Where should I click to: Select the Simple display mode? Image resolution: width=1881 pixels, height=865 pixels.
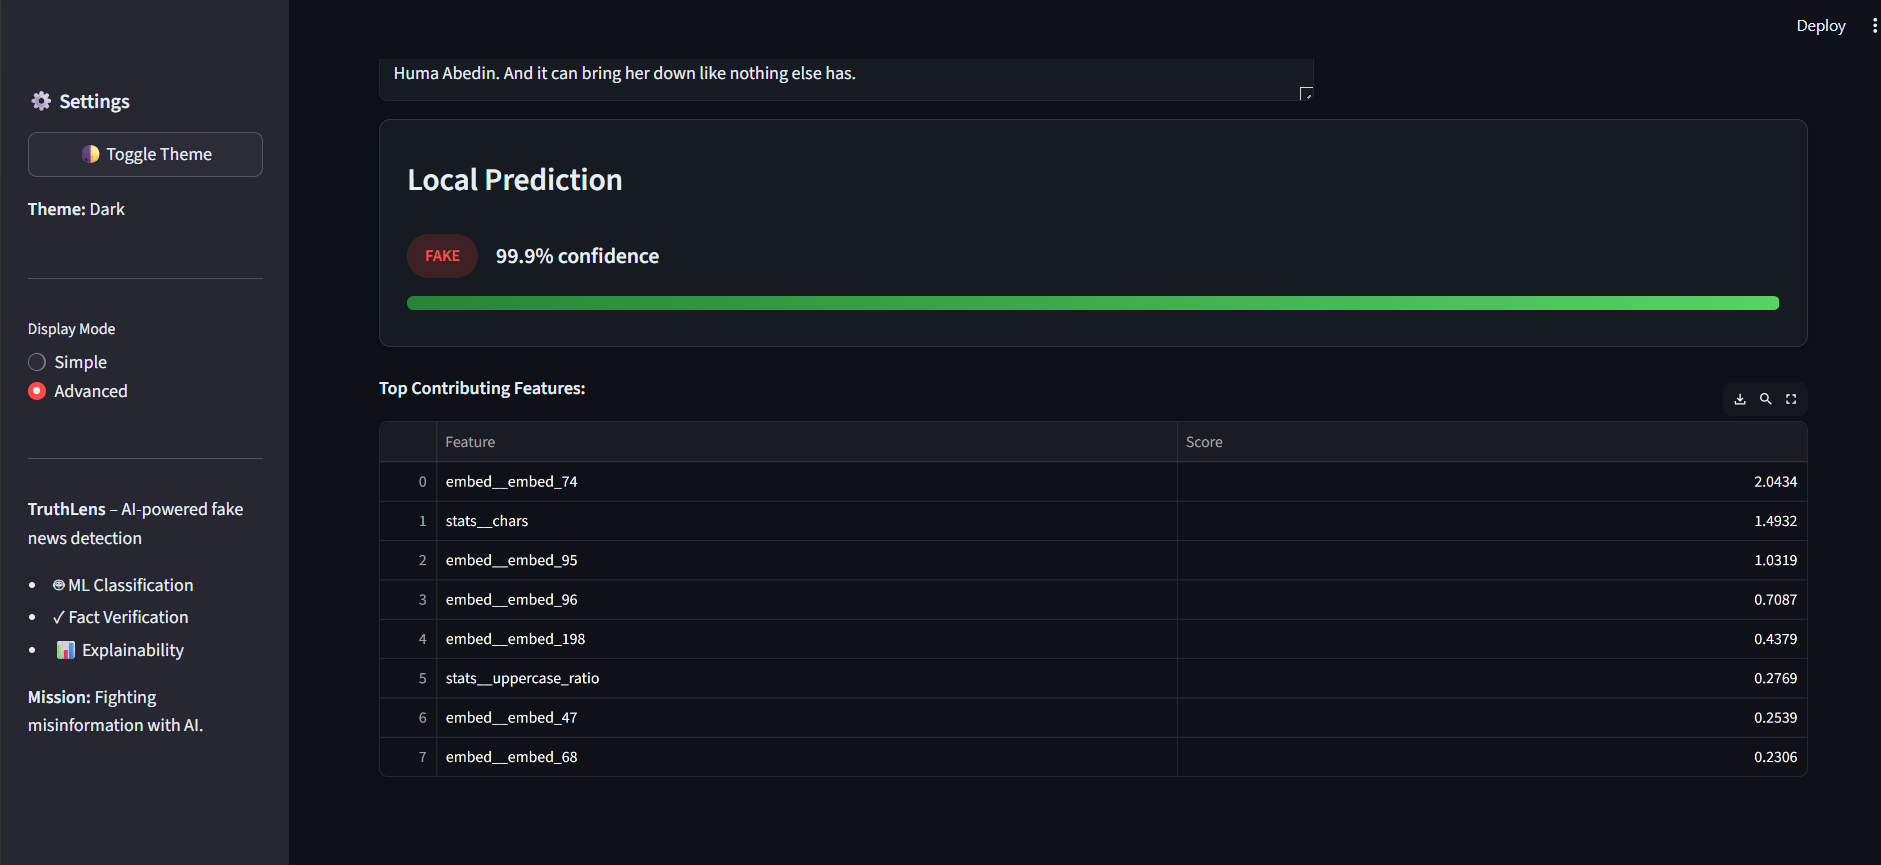[x=37, y=361]
